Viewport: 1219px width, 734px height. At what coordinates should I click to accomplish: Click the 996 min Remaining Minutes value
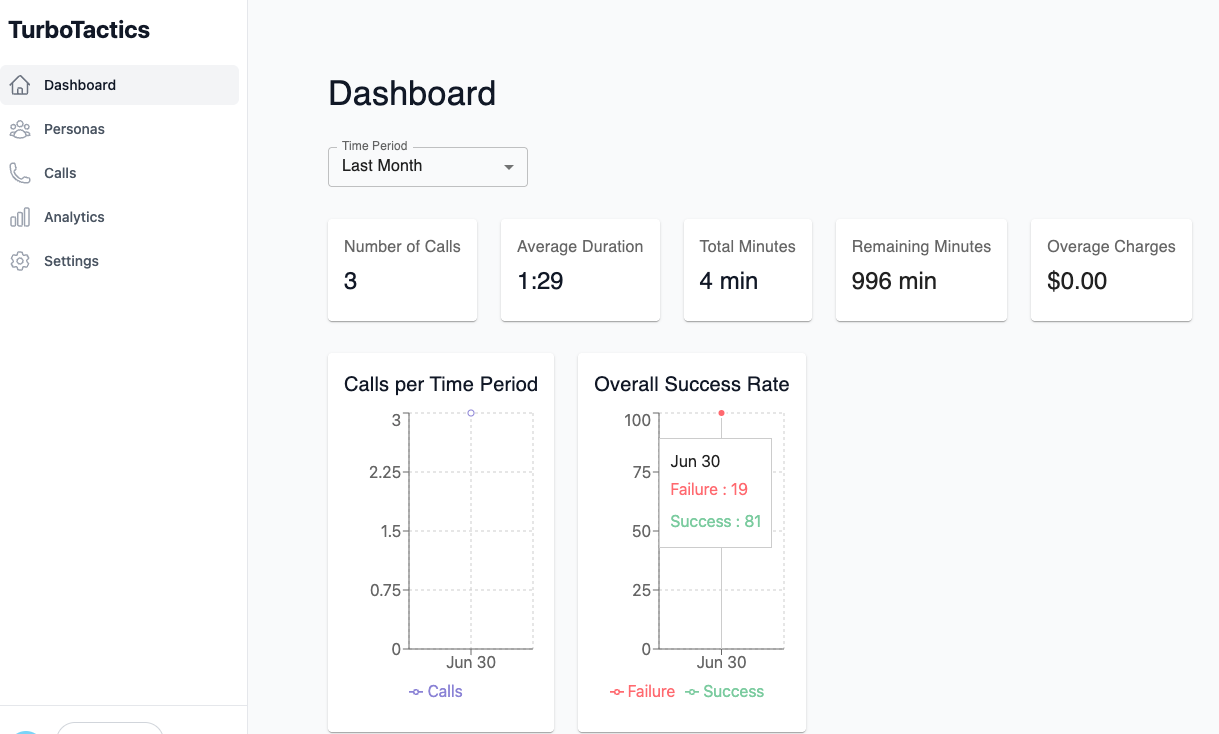[x=894, y=281]
